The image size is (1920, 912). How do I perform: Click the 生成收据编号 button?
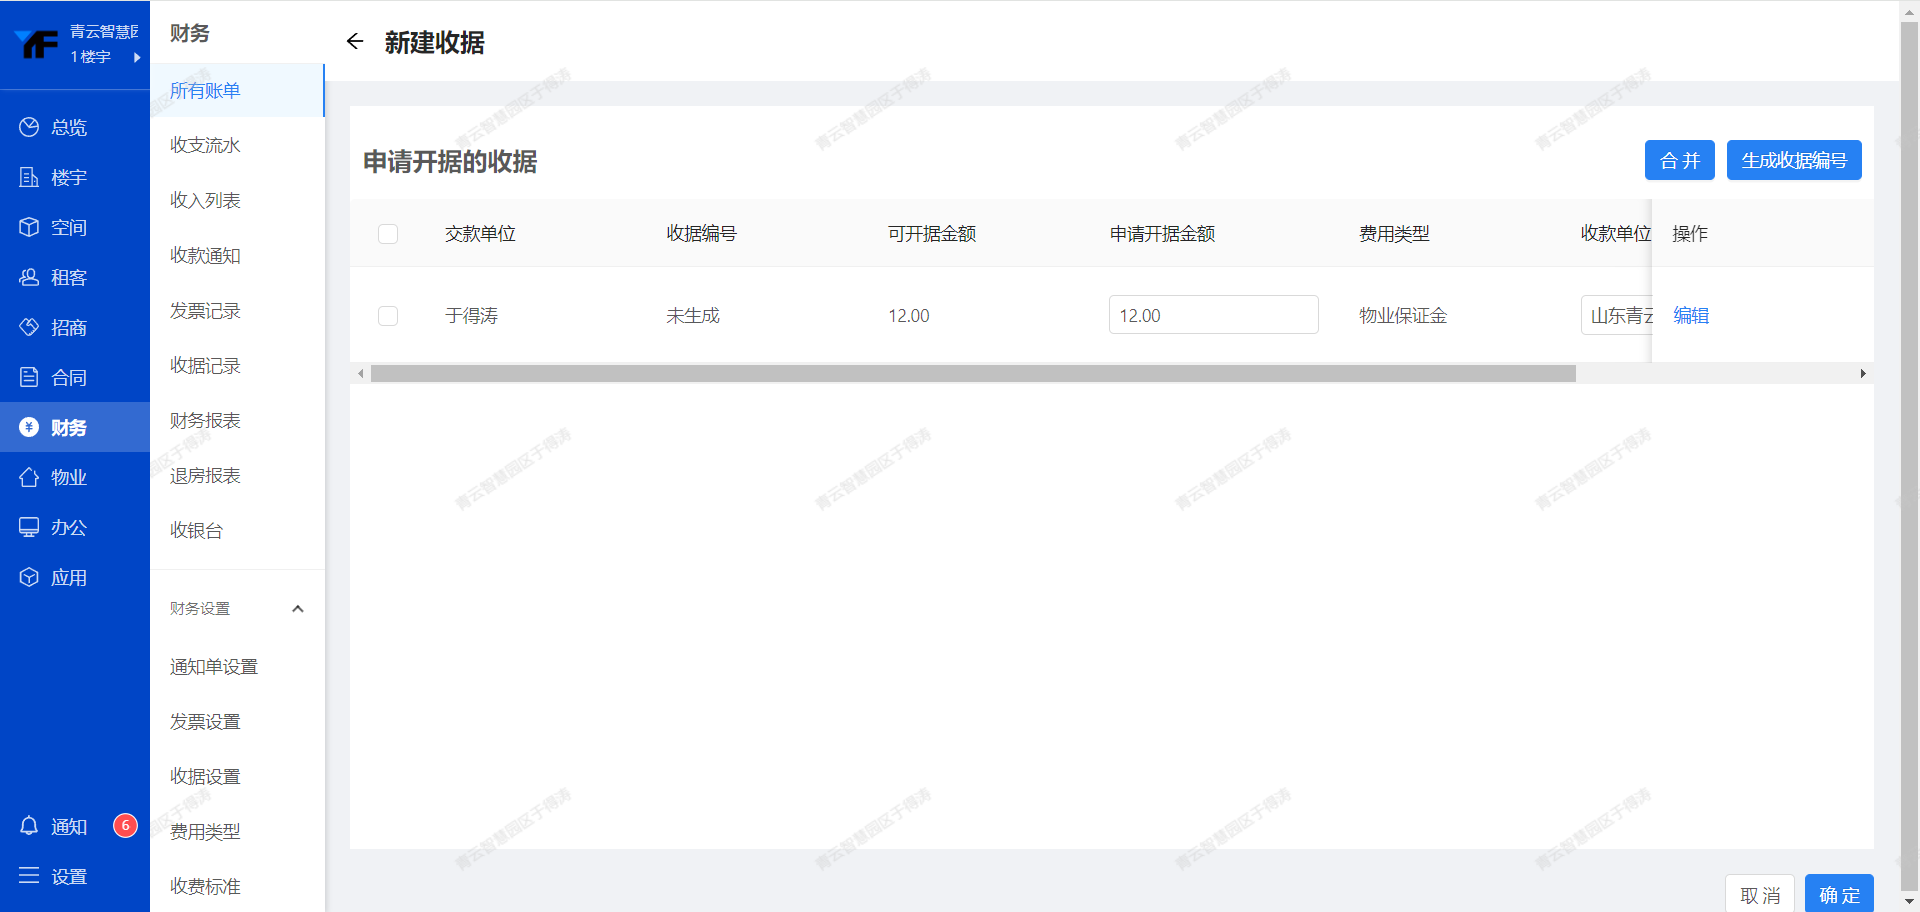pos(1793,160)
